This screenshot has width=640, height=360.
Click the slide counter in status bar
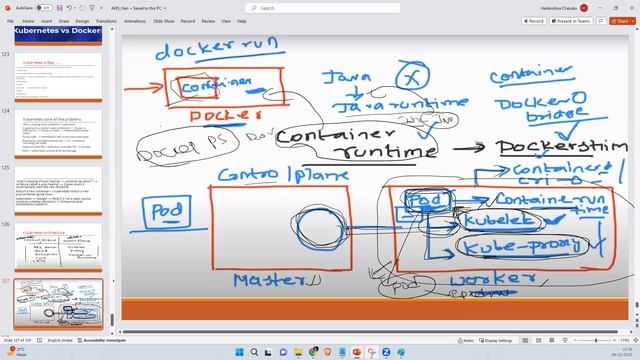click(17, 340)
